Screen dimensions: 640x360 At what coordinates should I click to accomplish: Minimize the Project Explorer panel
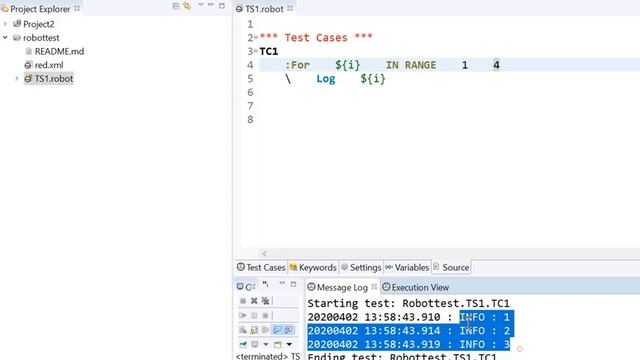tap(211, 5)
